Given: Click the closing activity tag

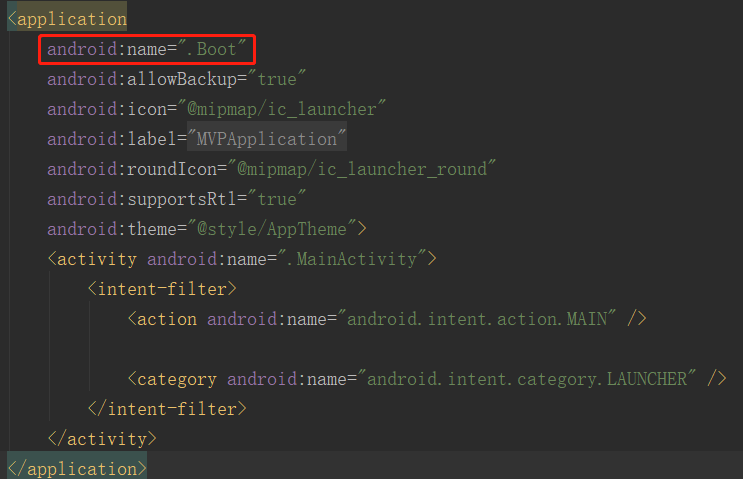Looking at the screenshot, I should click(x=102, y=439).
